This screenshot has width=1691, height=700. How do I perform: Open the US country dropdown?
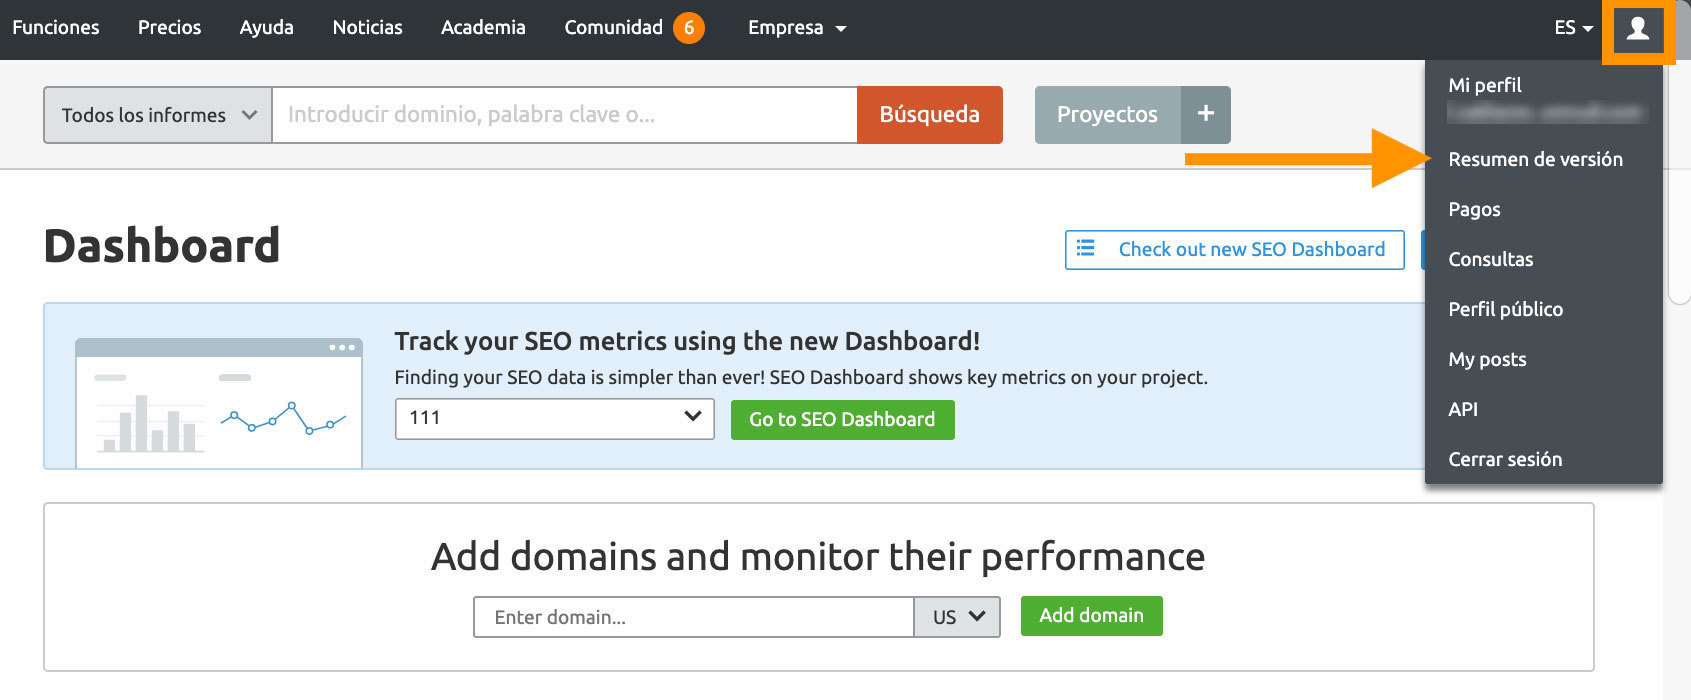pyautogui.click(x=957, y=617)
